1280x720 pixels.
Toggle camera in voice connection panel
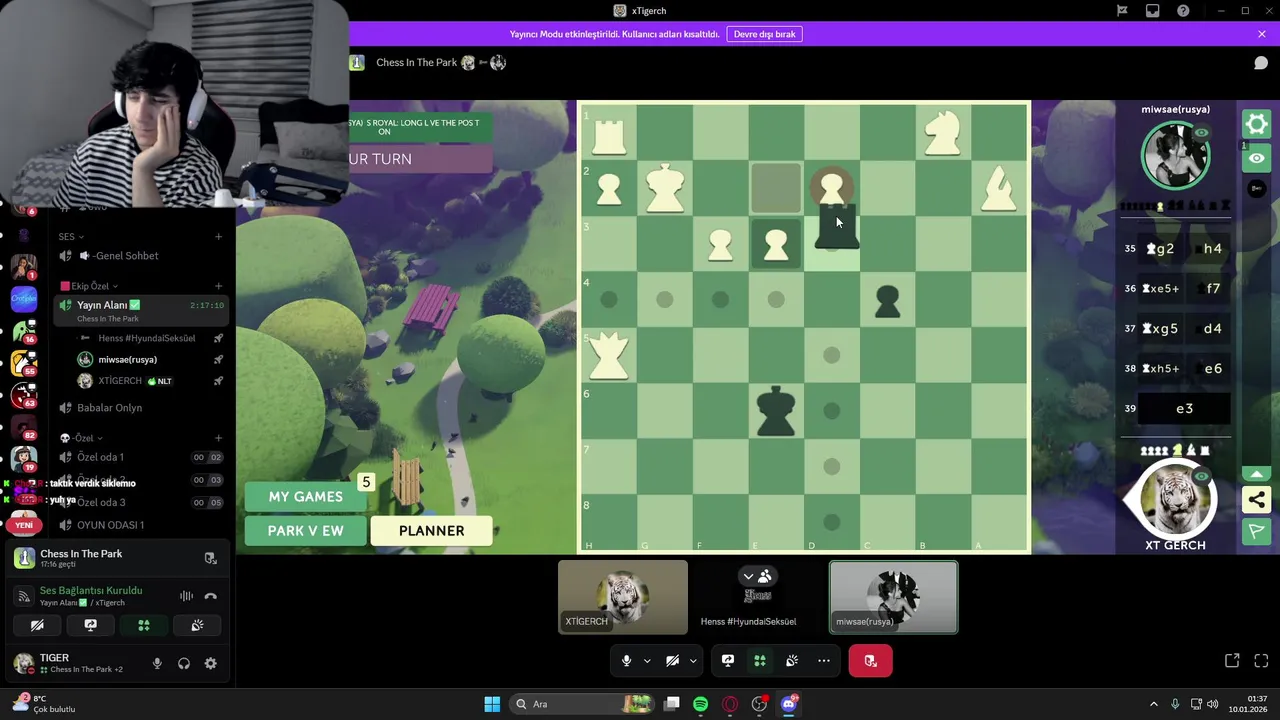[x=37, y=625]
